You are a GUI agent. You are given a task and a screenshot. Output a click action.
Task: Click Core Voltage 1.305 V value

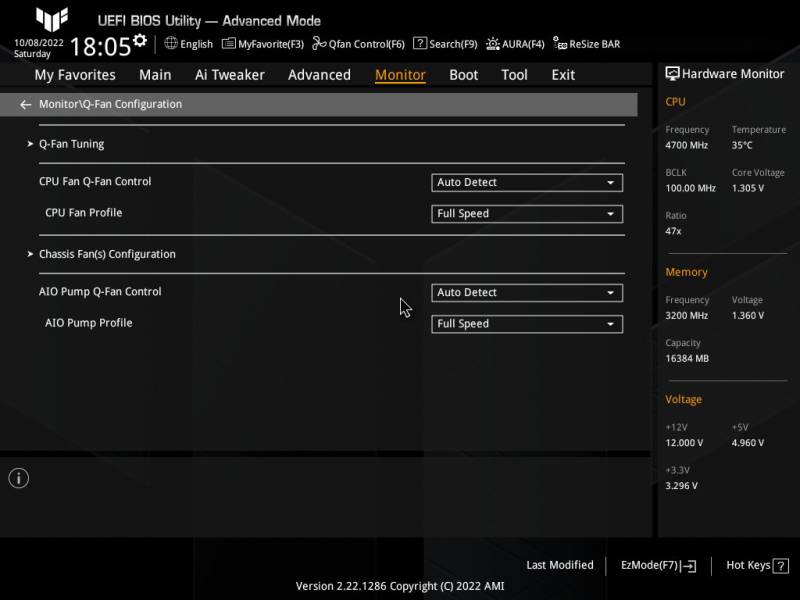[x=748, y=188]
